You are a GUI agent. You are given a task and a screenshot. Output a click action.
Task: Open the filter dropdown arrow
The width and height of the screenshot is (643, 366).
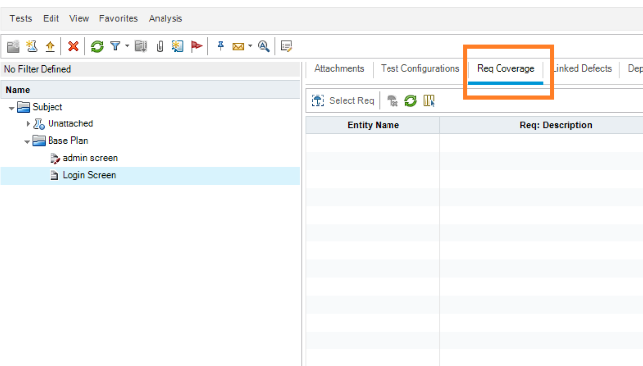(127, 46)
